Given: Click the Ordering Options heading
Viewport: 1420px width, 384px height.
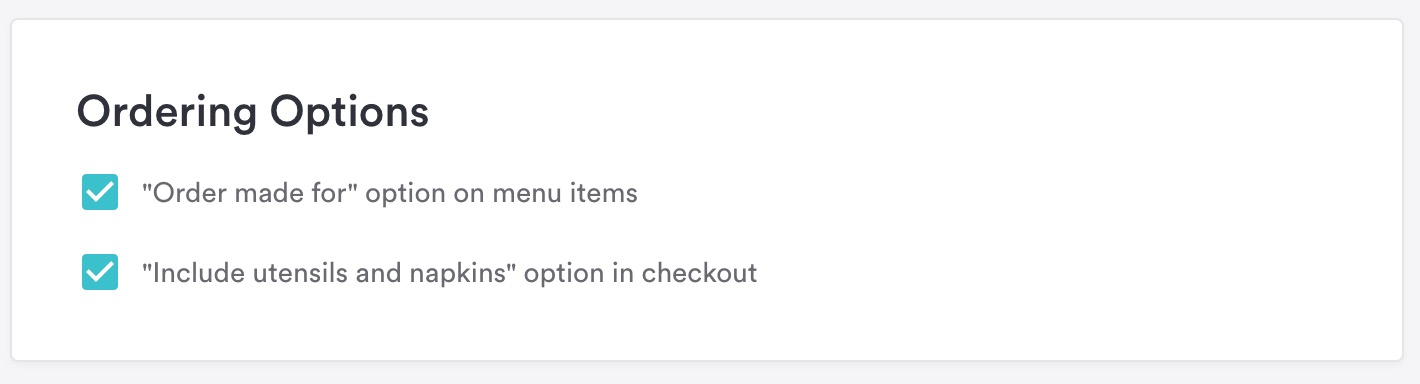Looking at the screenshot, I should pyautogui.click(x=253, y=112).
